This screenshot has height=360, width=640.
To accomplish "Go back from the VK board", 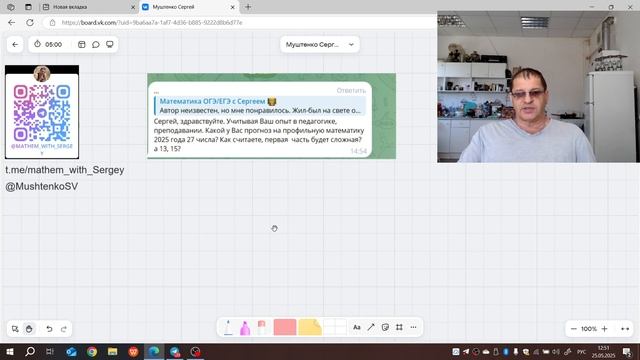I will 15,44.
